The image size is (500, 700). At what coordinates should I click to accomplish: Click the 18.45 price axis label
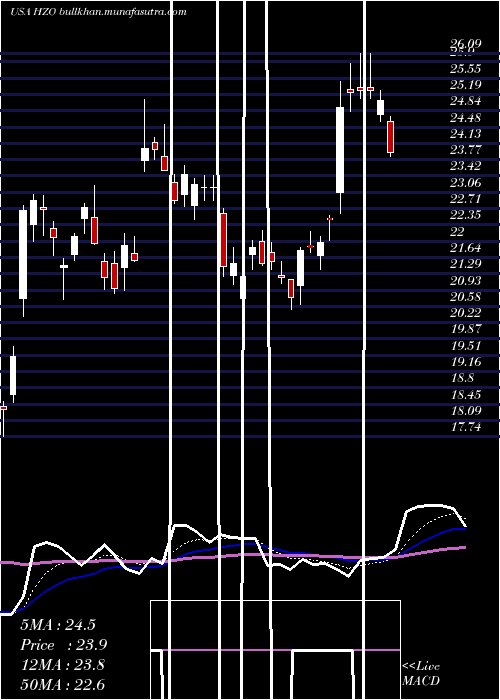click(x=465, y=395)
